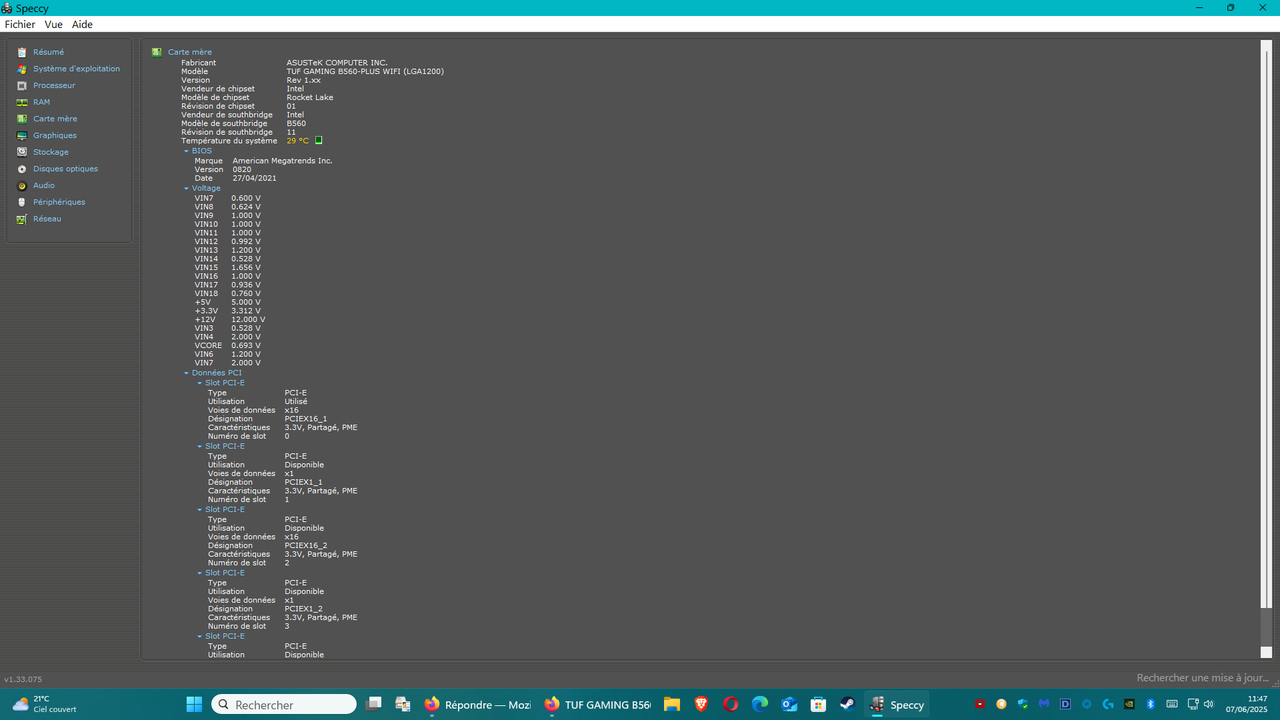Click the Utilisé usage value
This screenshot has width=1280, height=720.
pyautogui.click(x=296, y=402)
